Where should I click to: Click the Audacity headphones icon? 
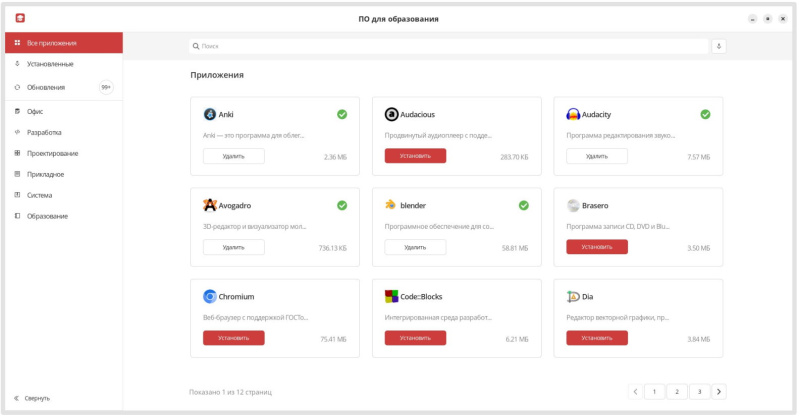(573, 114)
